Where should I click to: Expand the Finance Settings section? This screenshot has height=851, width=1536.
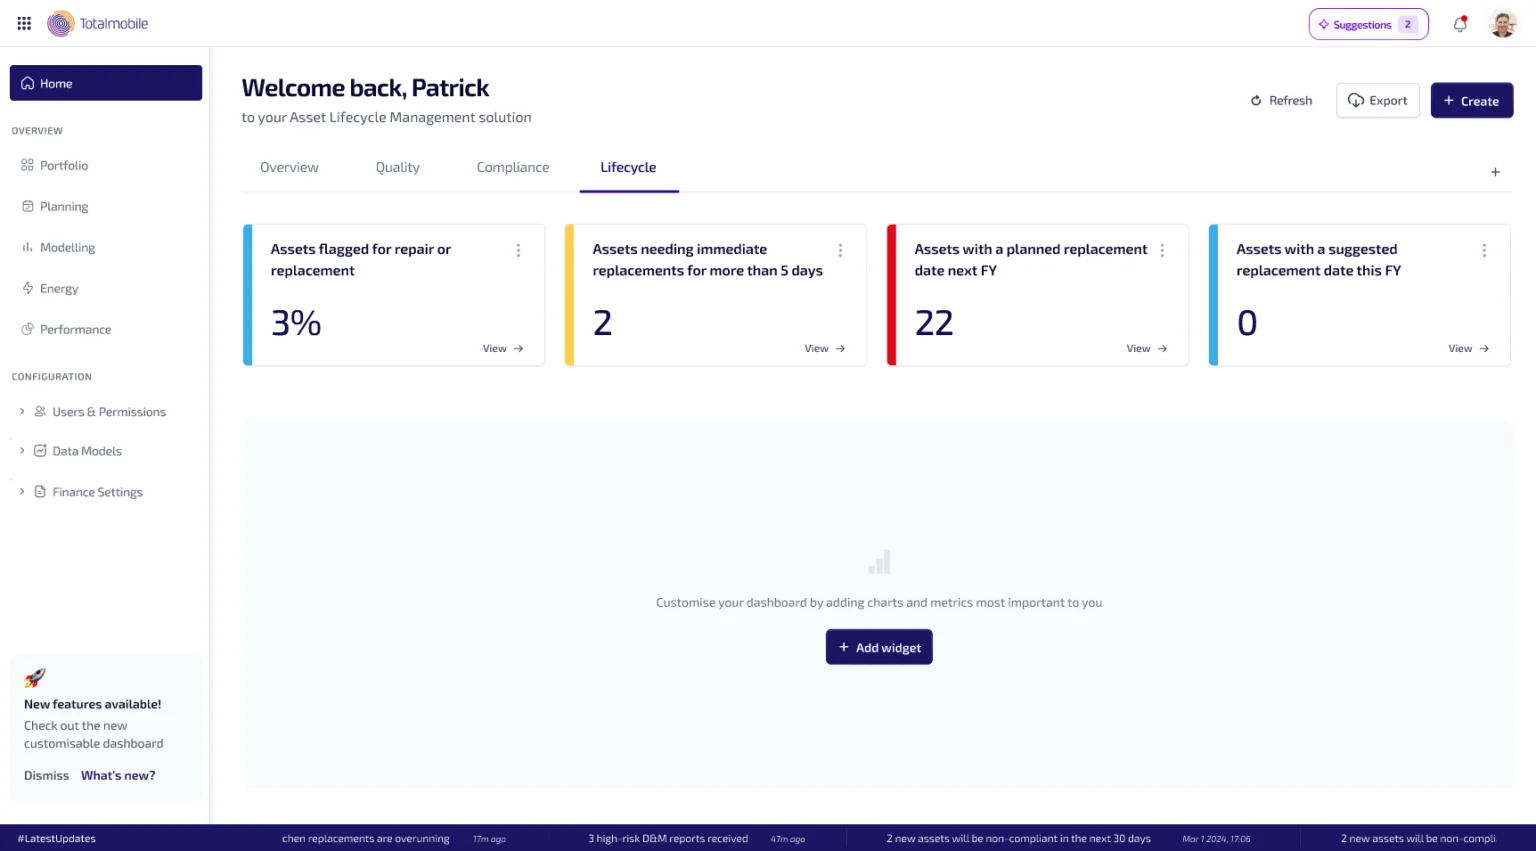[x=22, y=492]
